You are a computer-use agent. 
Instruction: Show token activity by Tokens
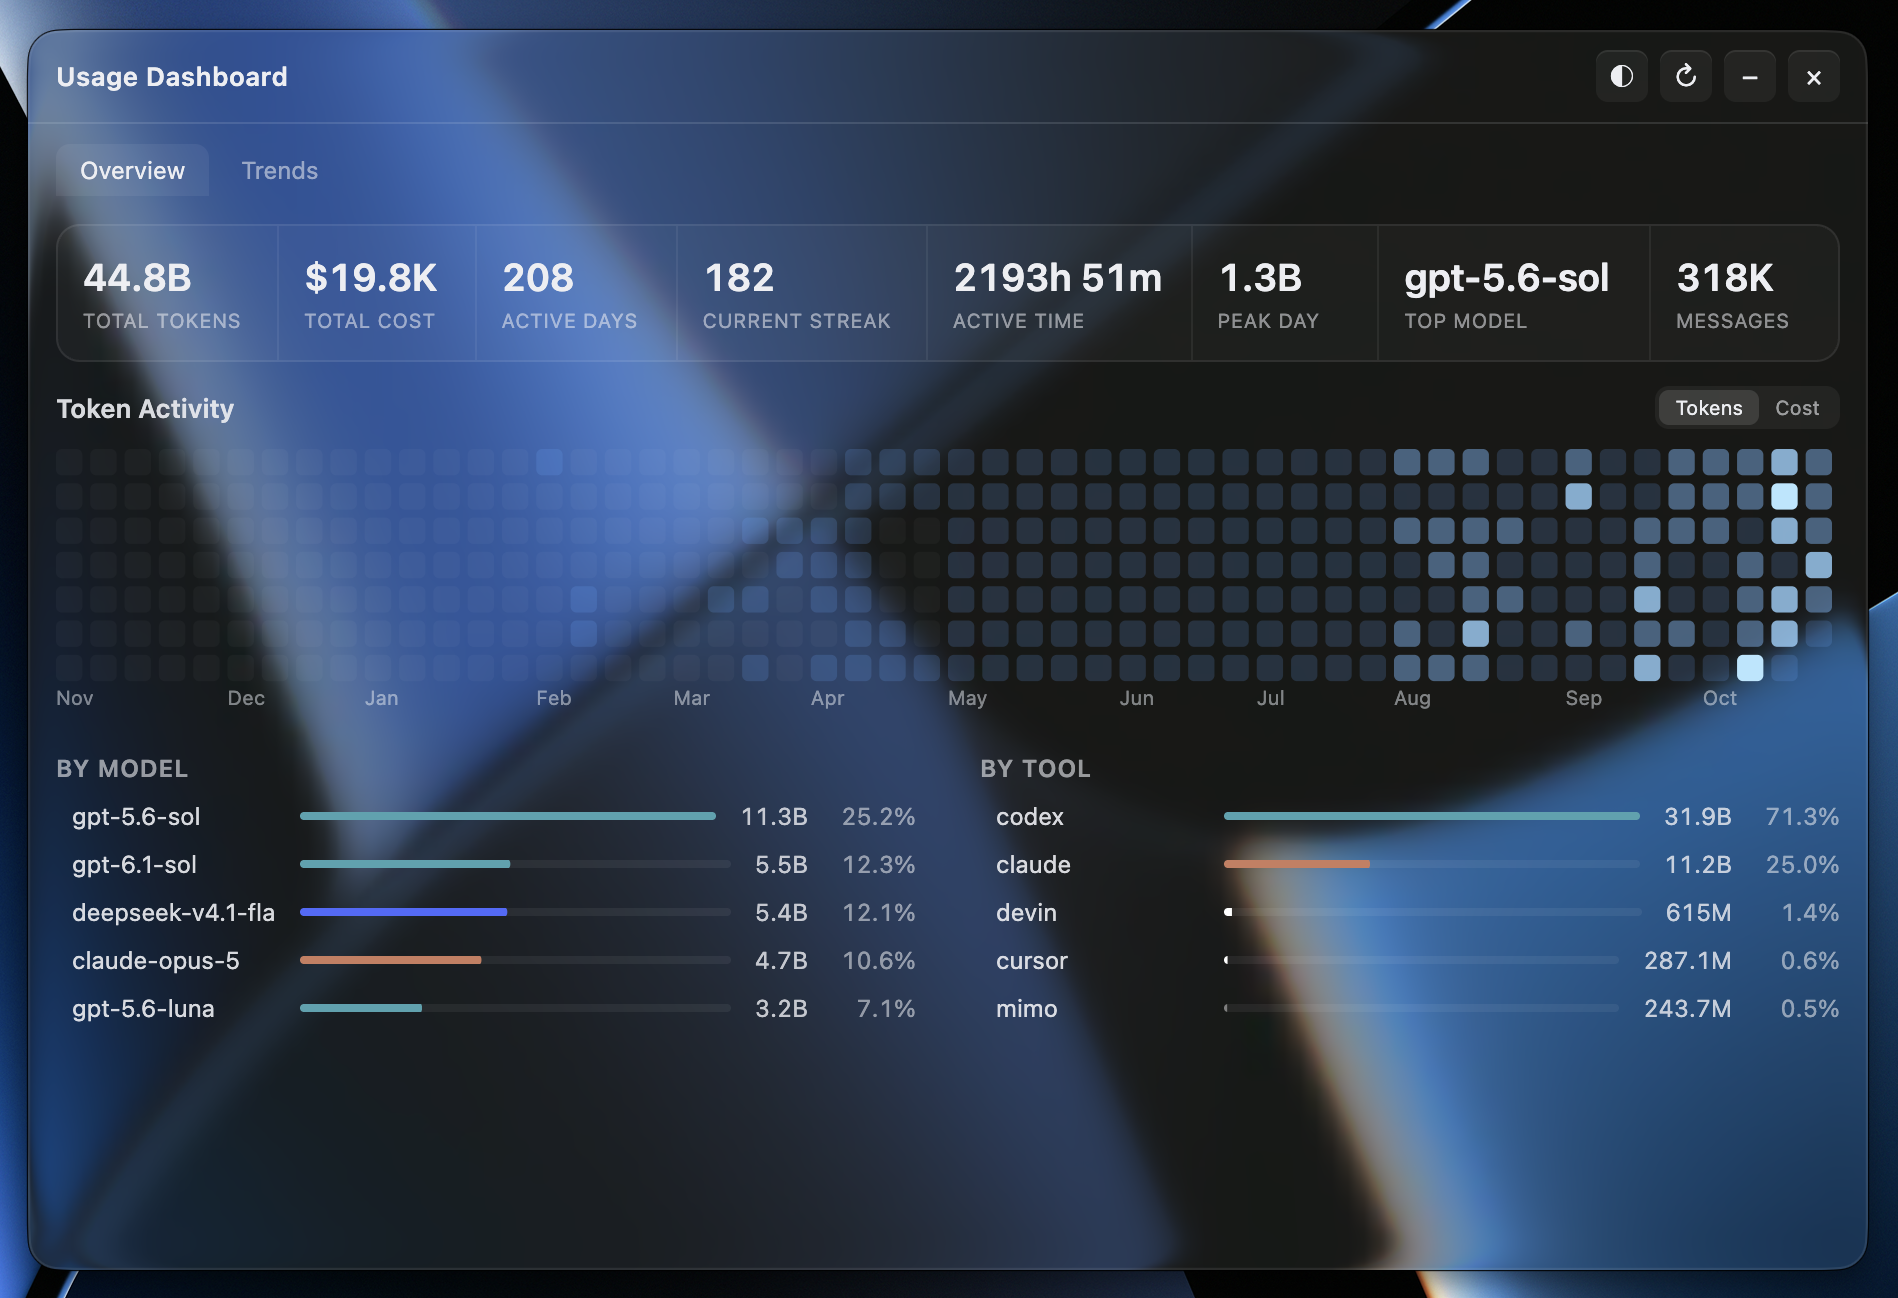1708,408
